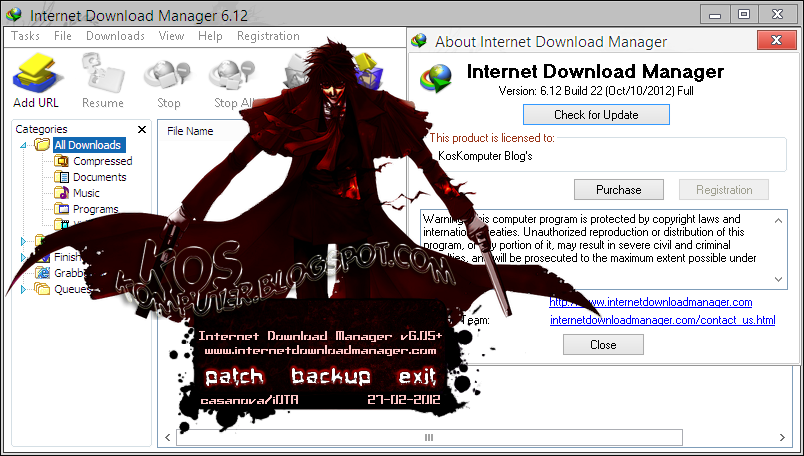
Task: Click the download list scroll right arrow
Action: 782,438
